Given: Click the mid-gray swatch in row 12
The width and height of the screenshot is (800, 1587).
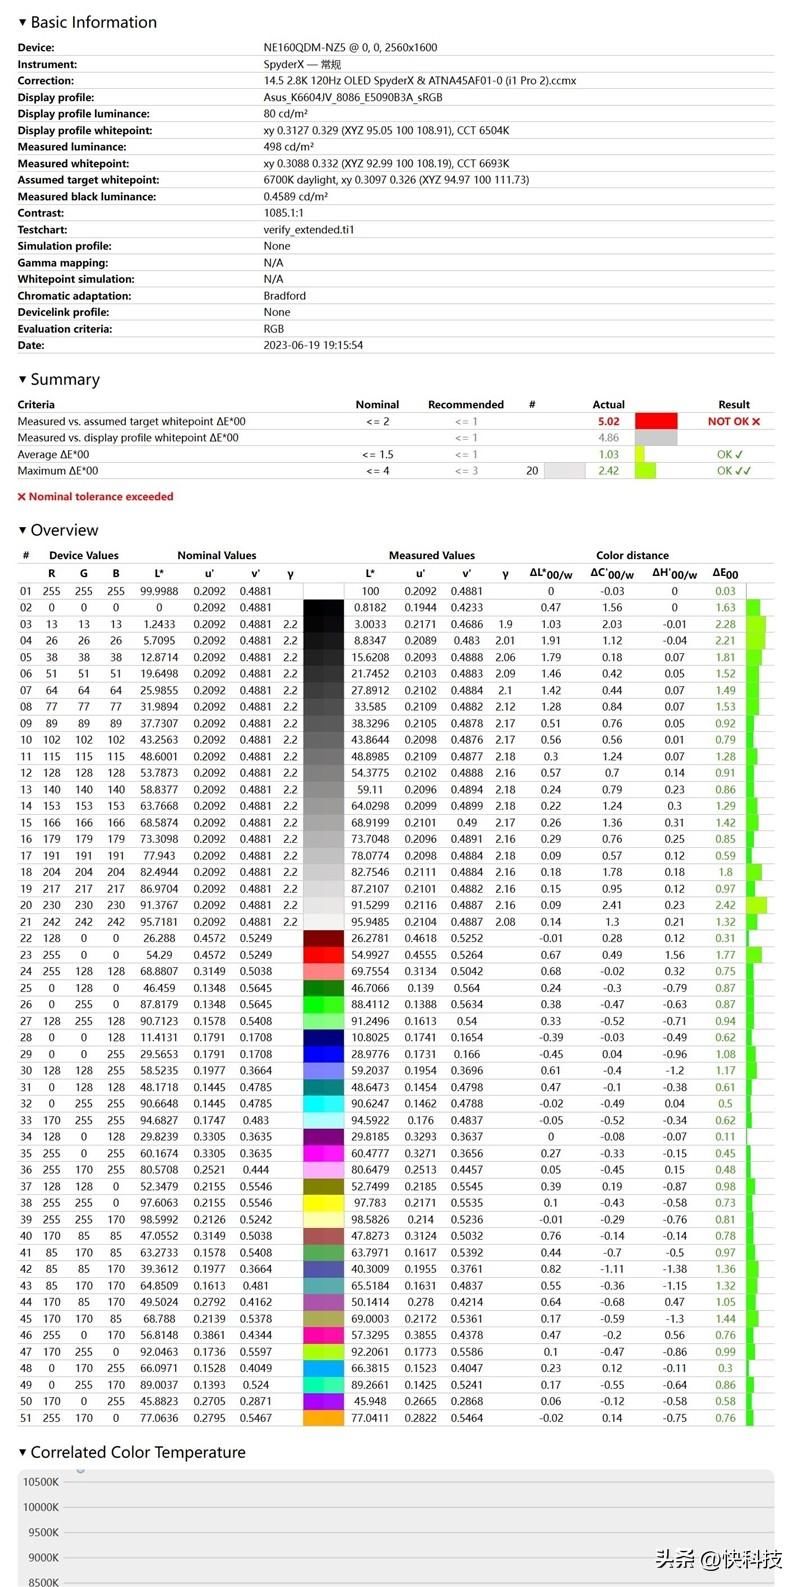Looking at the screenshot, I should [x=323, y=773].
